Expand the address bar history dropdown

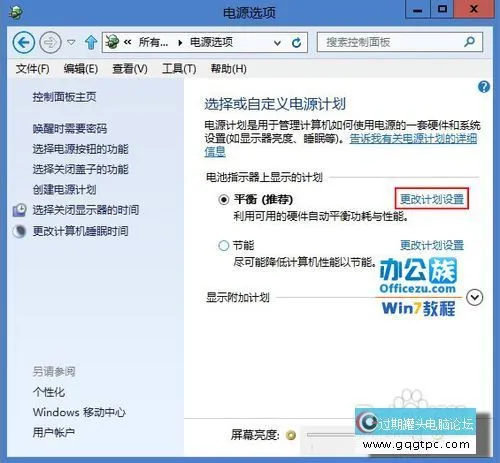pos(277,43)
